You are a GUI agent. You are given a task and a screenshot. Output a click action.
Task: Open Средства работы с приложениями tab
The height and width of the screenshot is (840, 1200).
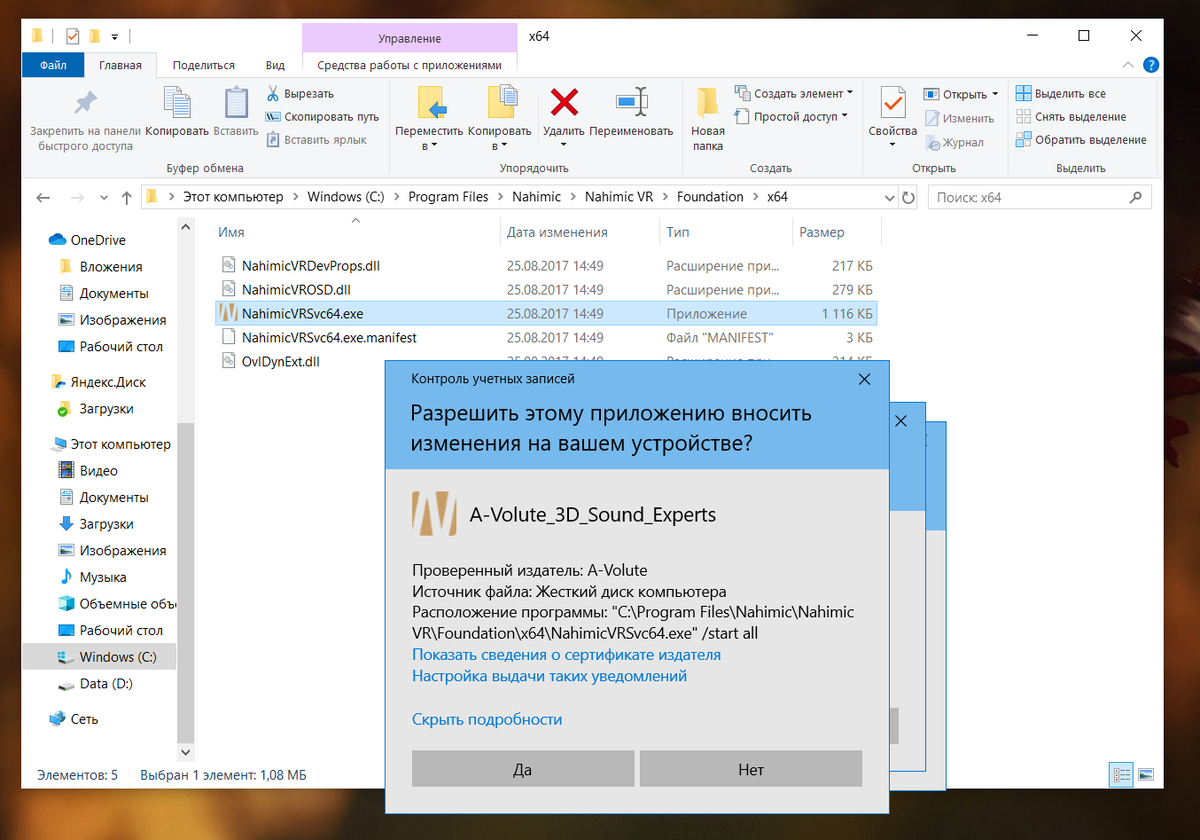409,65
